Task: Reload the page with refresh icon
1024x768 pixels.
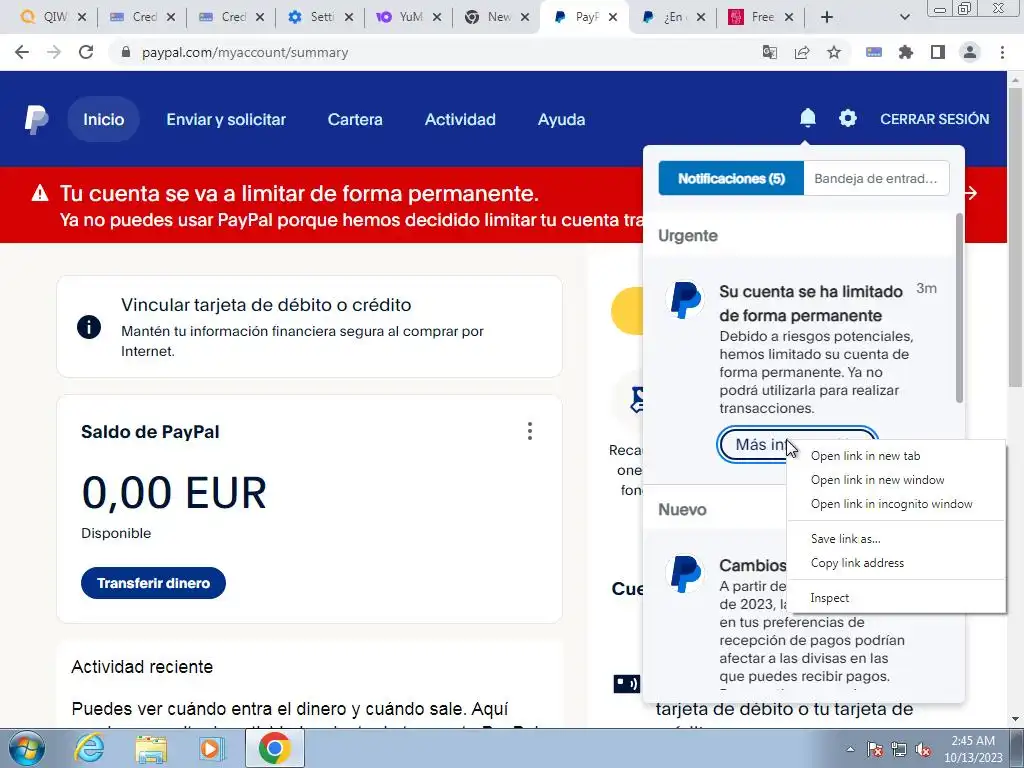Action: pos(86,52)
